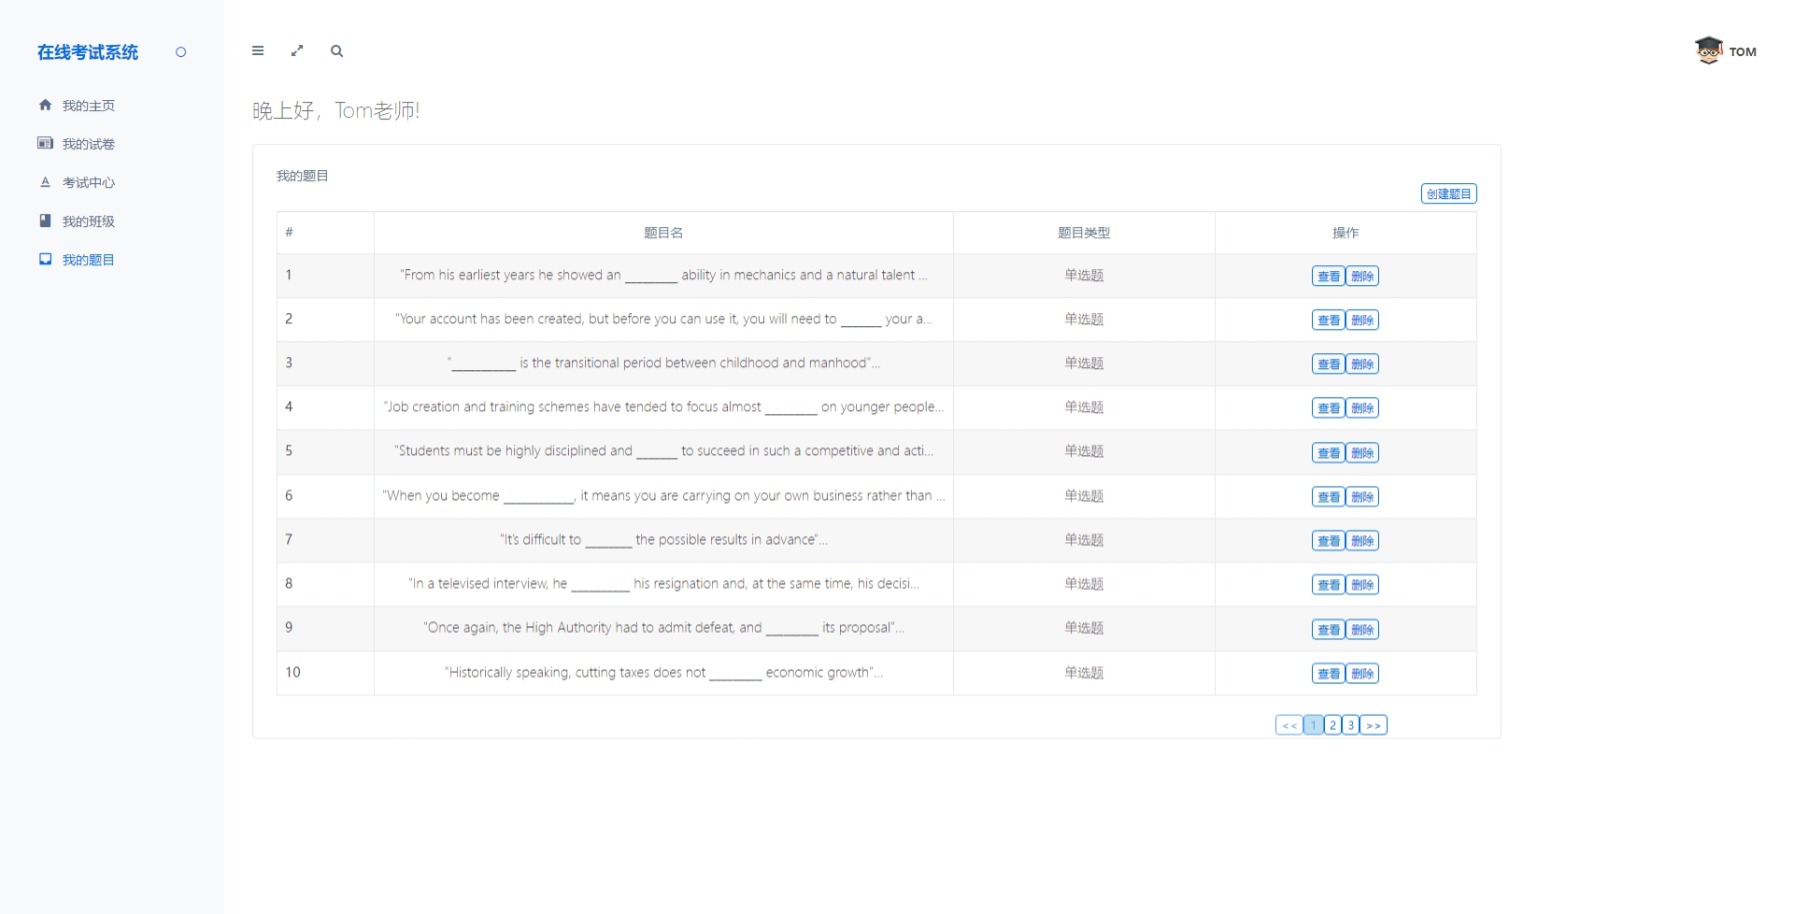
Task: Click the 题目类型 column header
Action: [x=1084, y=233]
